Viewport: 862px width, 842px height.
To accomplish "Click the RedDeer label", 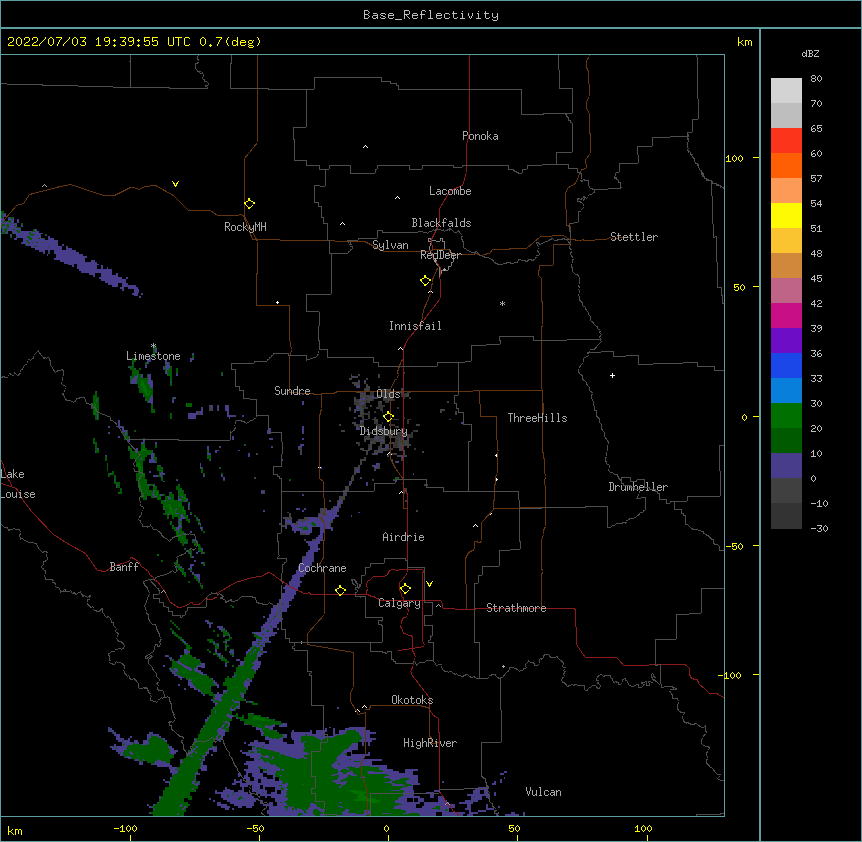I will pyautogui.click(x=440, y=255).
